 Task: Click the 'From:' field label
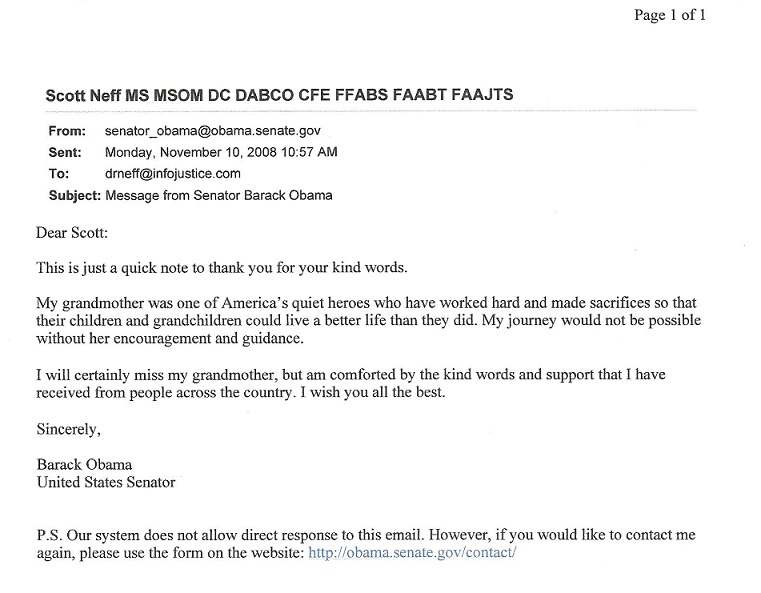66,132
